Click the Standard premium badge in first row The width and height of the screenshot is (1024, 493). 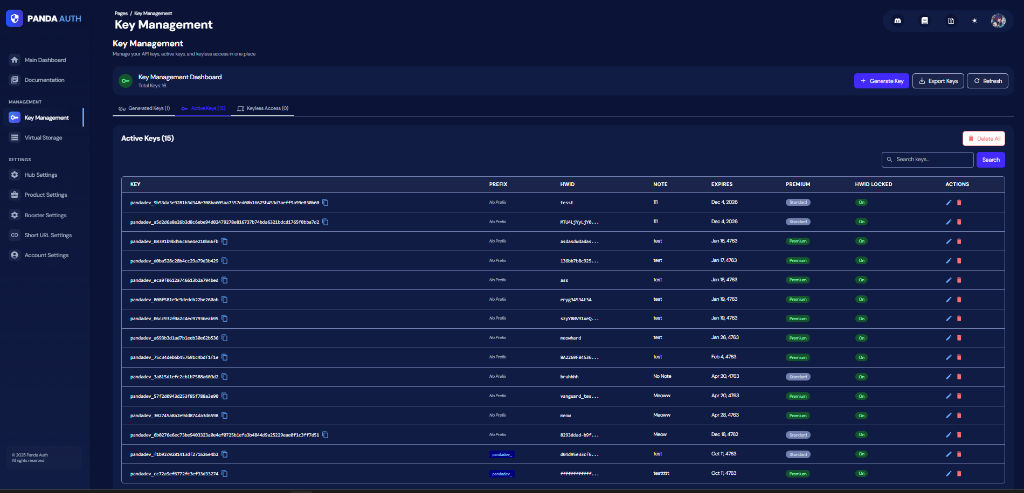click(x=798, y=203)
